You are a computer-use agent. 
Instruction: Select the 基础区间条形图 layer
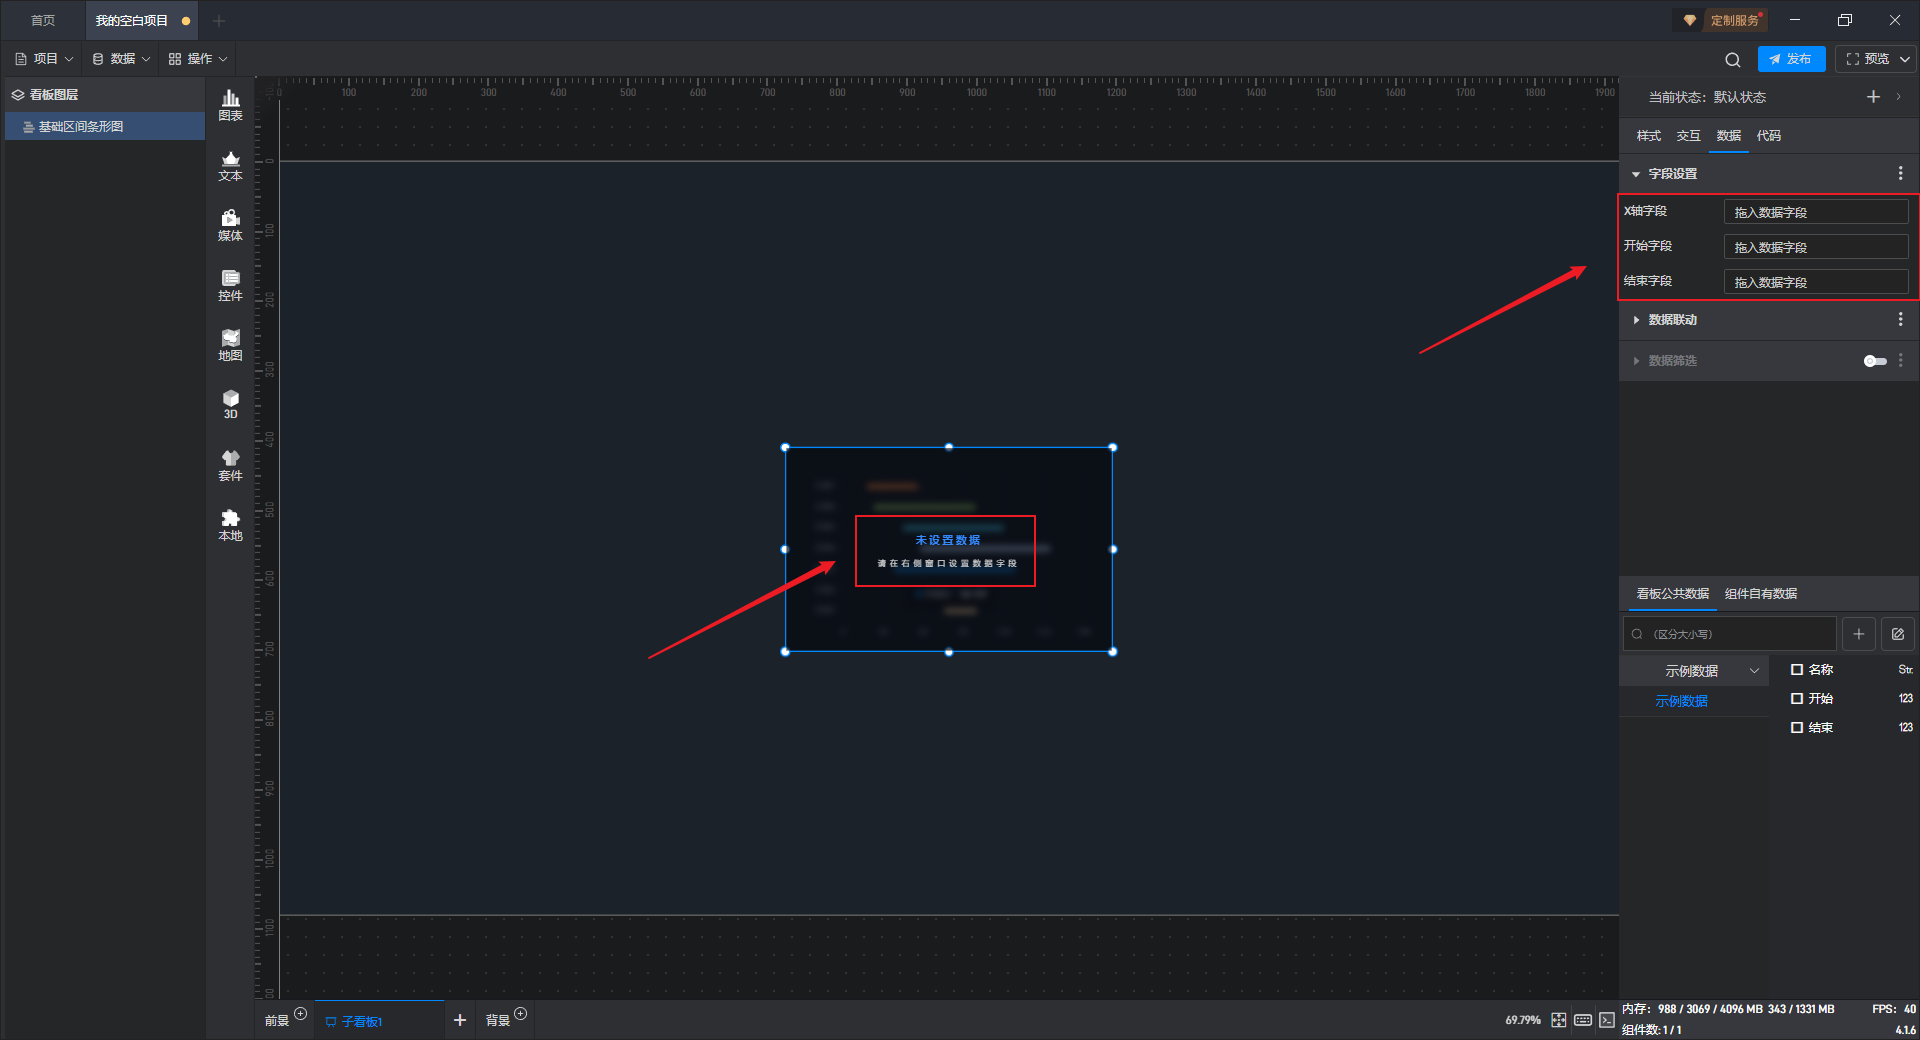coord(105,127)
